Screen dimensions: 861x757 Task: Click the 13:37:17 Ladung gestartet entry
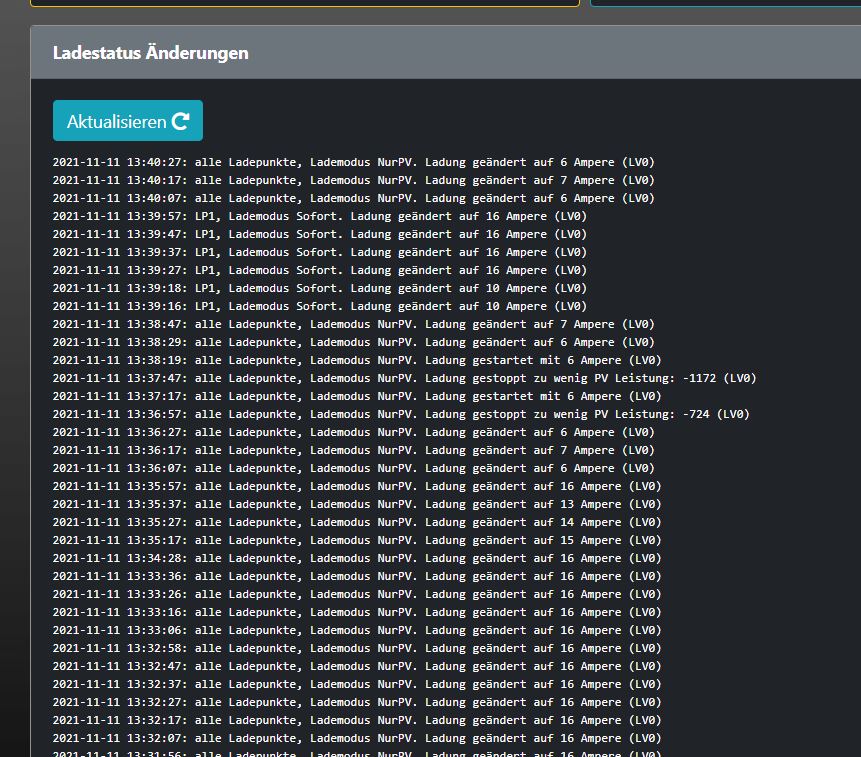356,396
